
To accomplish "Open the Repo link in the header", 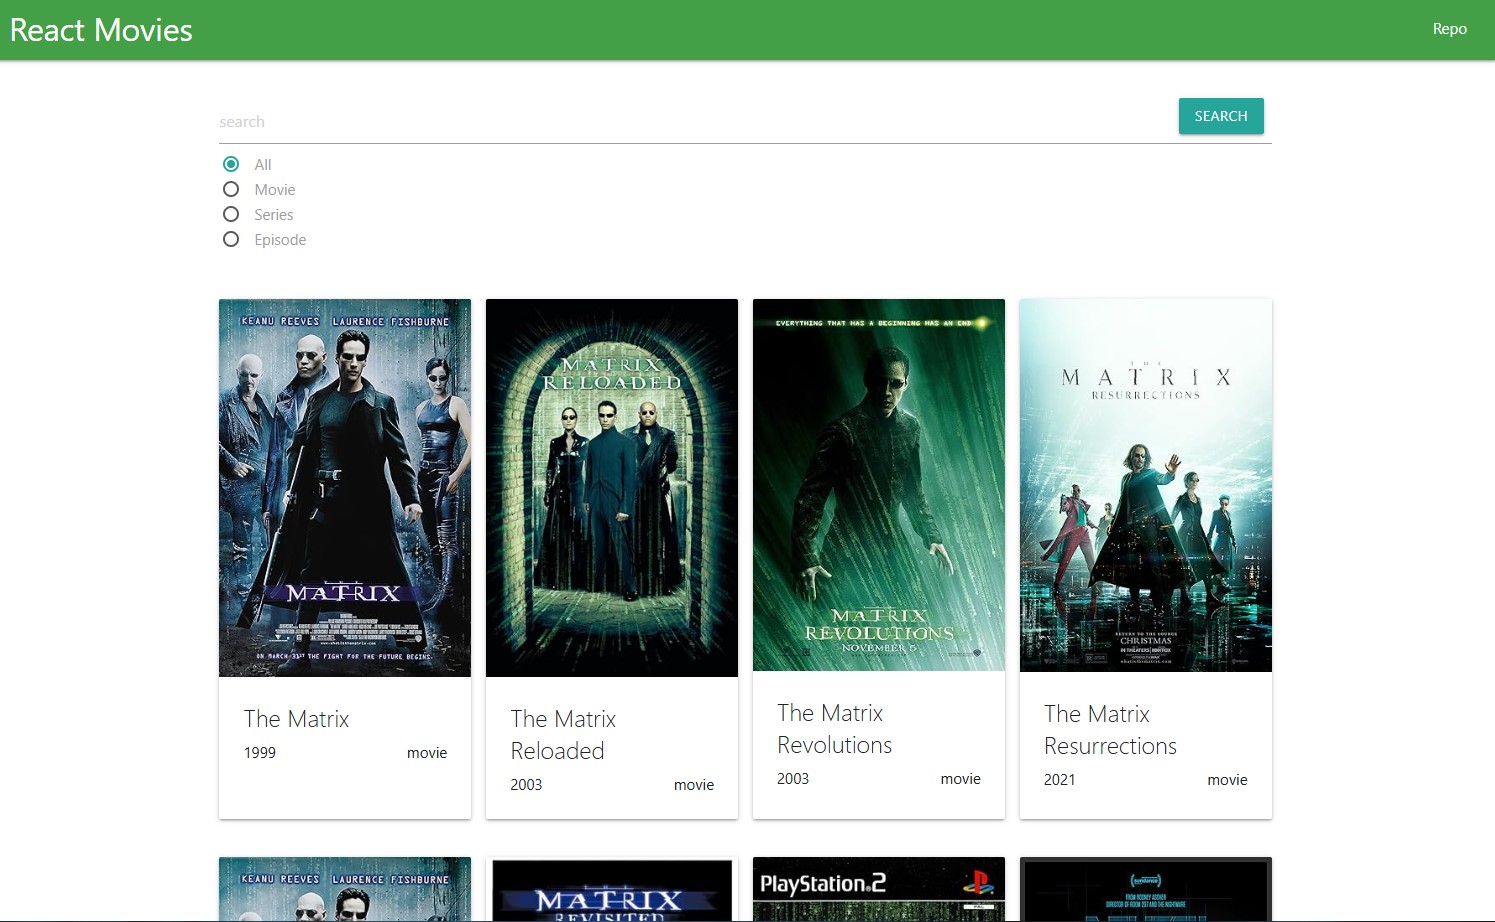I will 1449,29.
